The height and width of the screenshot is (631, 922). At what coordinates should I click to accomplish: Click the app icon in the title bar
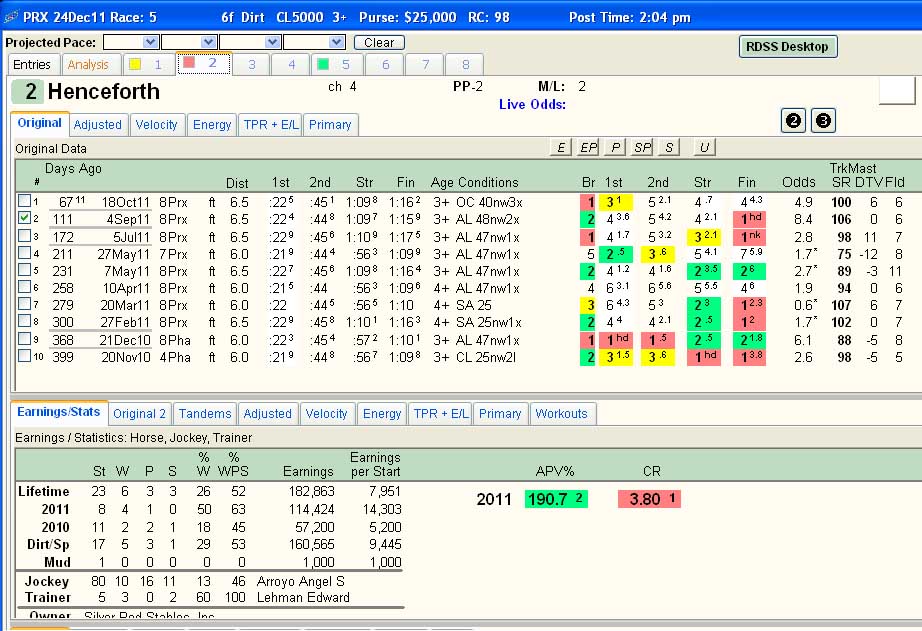(x=10, y=17)
